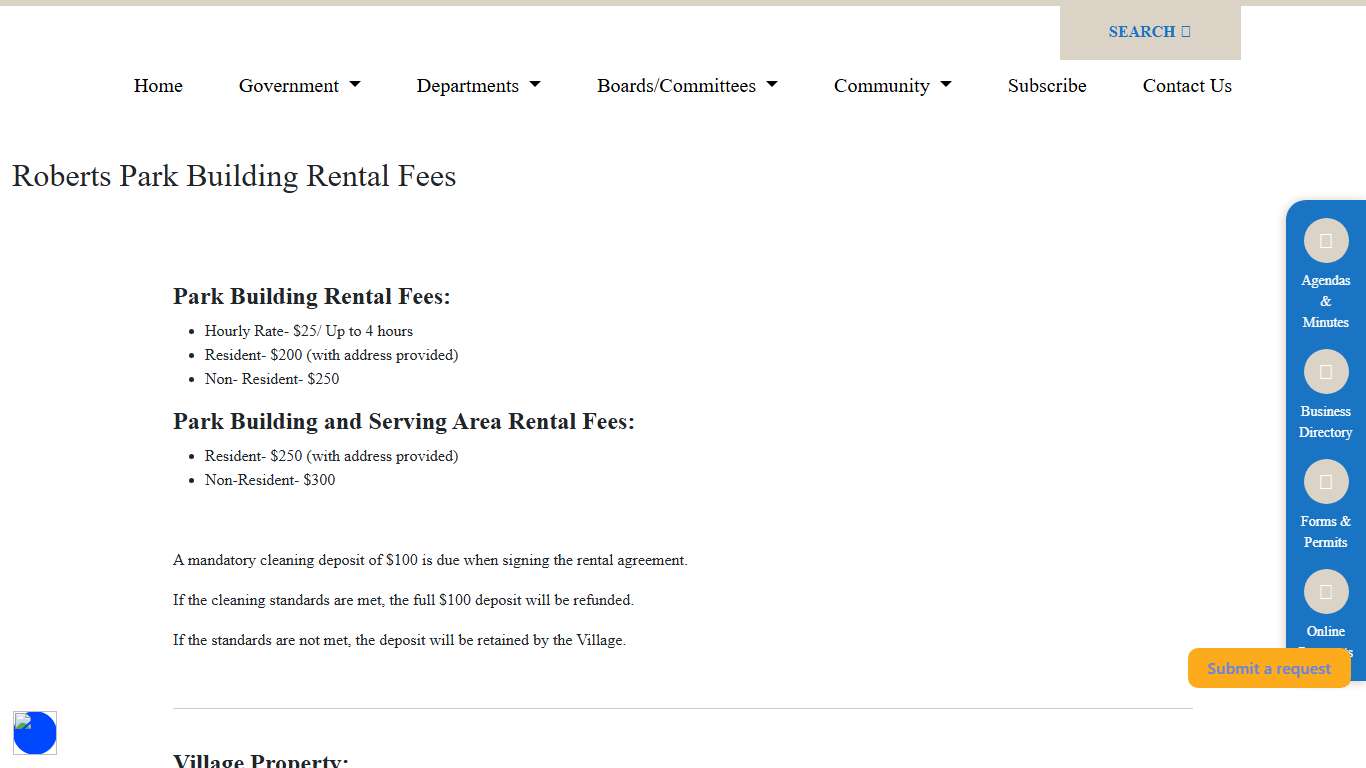Open the fourth circular quick-link icon
Viewport: 1366px width, 768px height.
point(1325,591)
